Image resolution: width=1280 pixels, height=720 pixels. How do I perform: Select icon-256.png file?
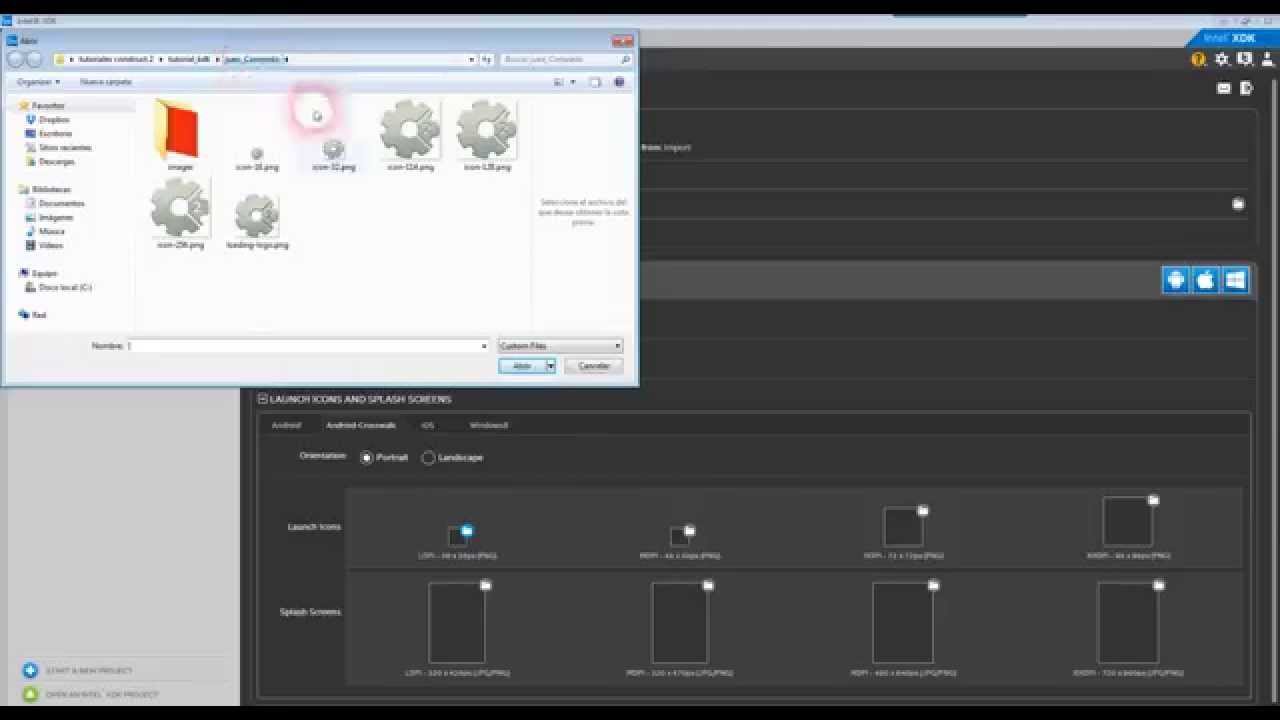[x=180, y=213]
